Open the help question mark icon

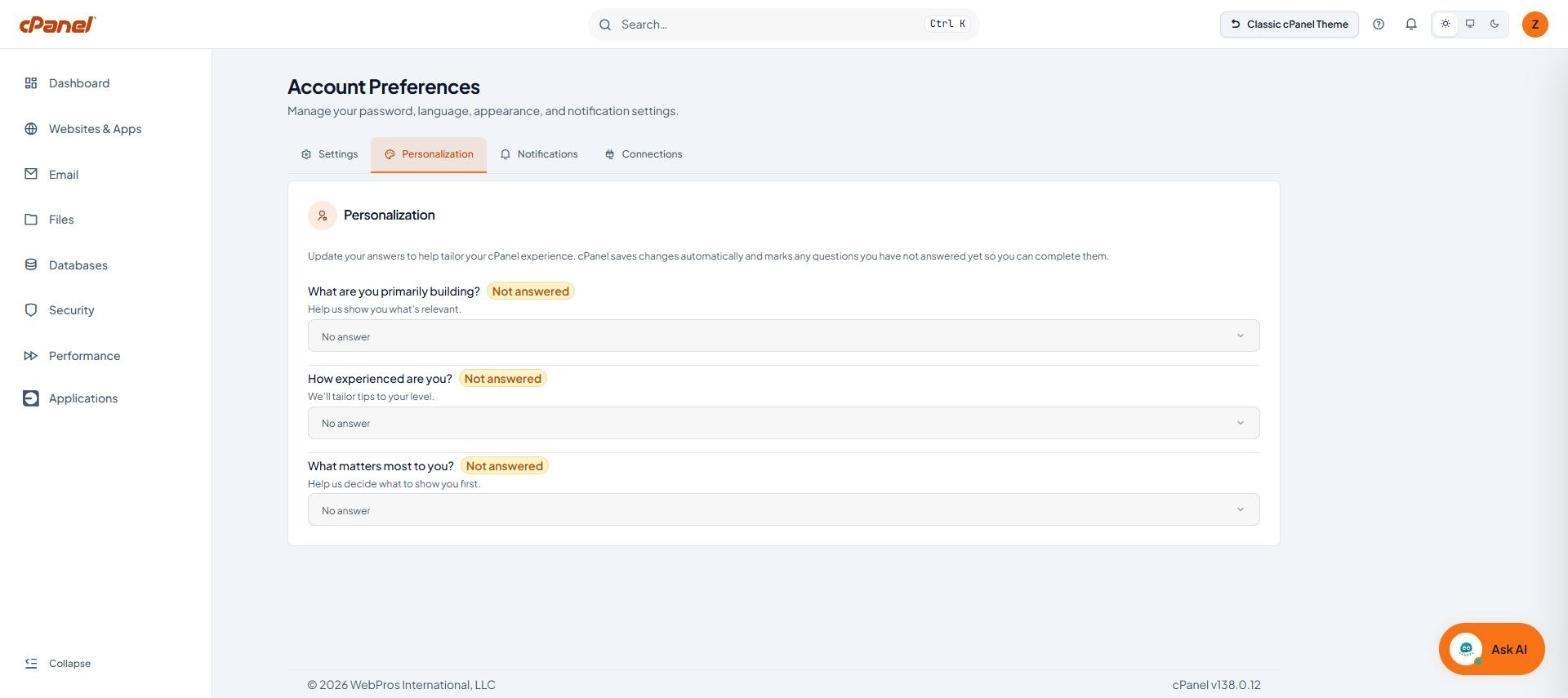point(1378,24)
